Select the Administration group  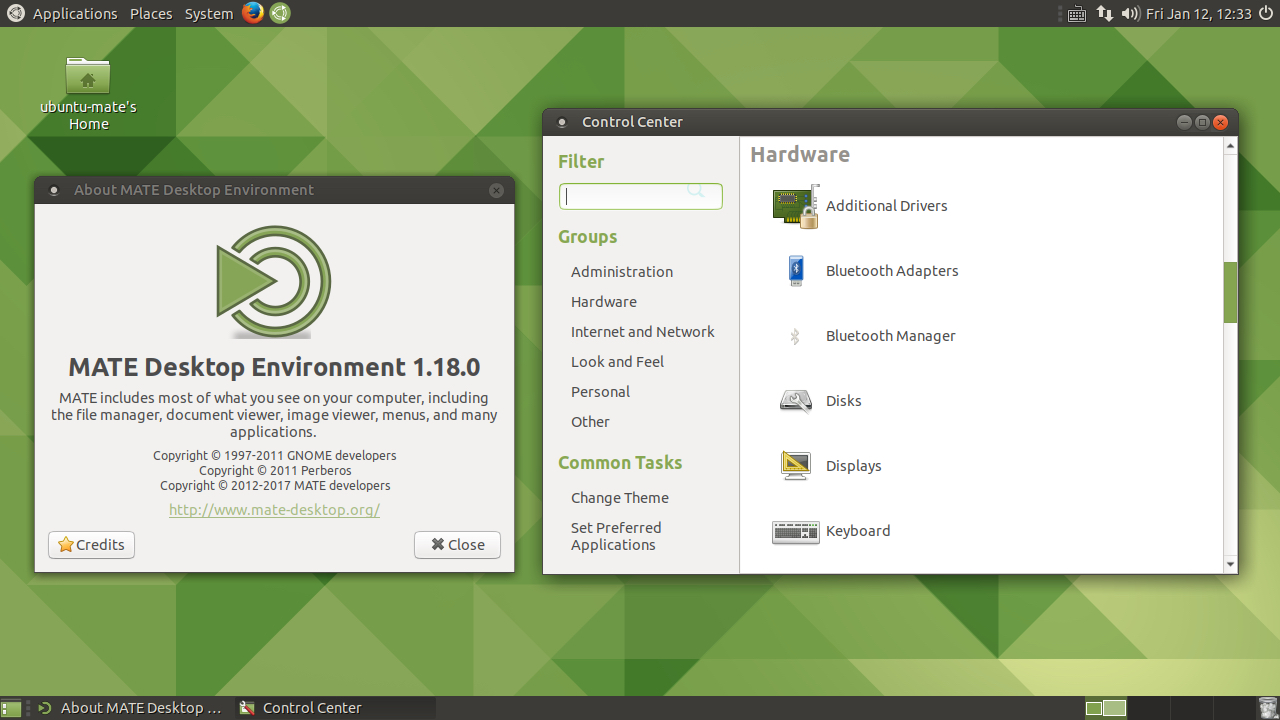pyautogui.click(x=621, y=271)
